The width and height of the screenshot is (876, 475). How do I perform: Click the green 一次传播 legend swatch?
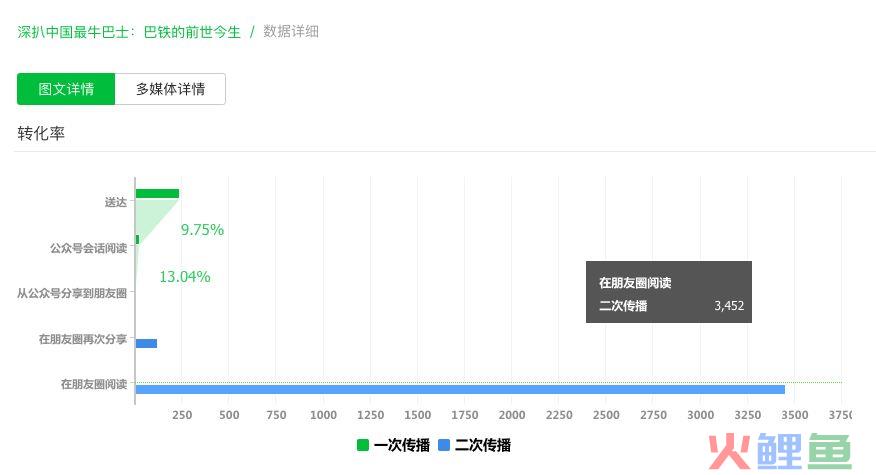(363, 445)
